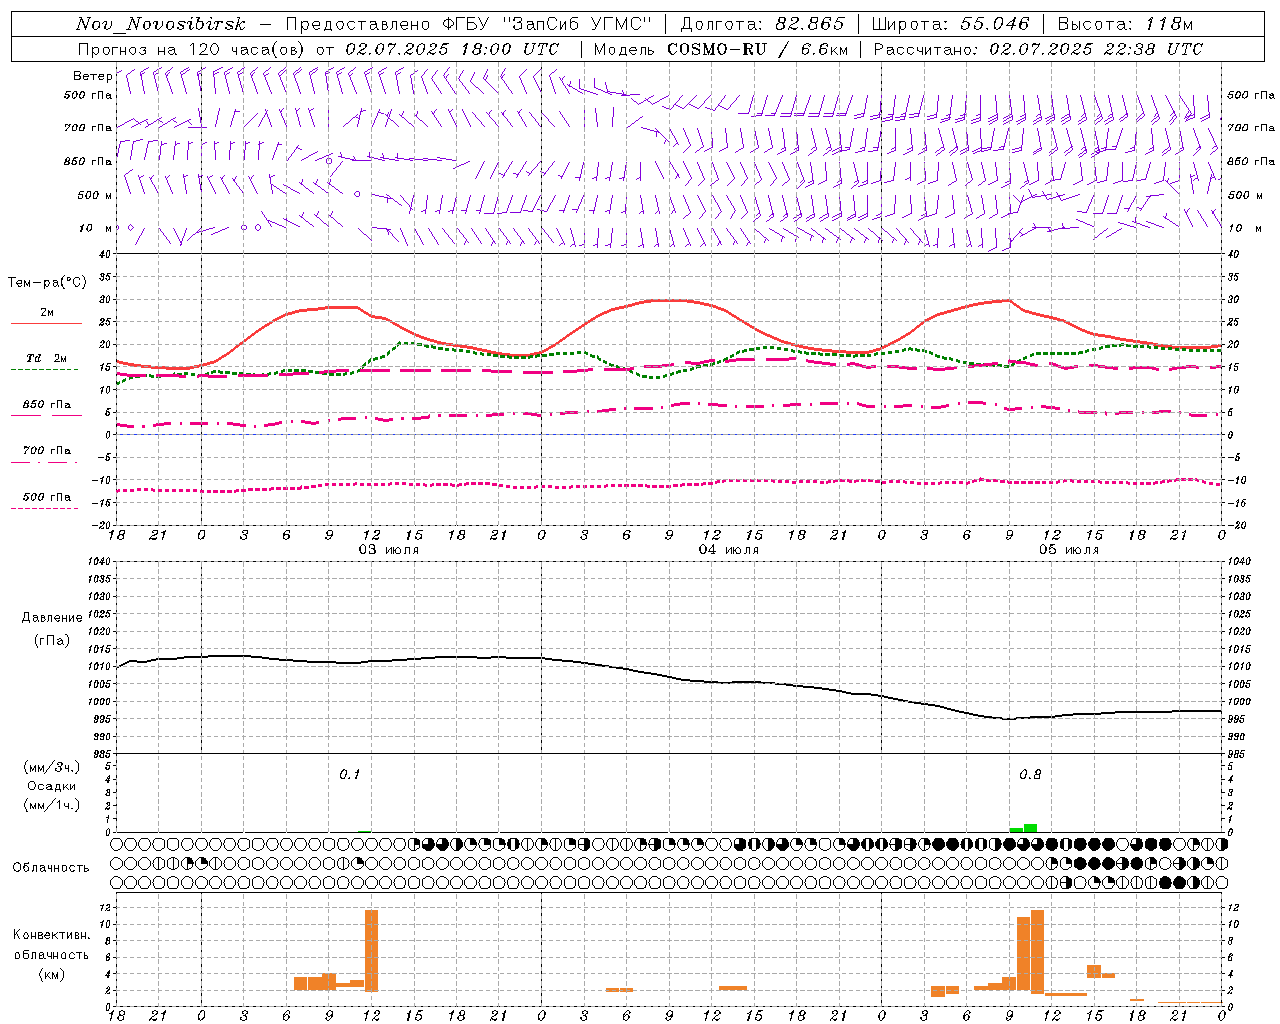Click the 'Конвективн.' convective cloud label
This screenshot has width=1280, height=1024.
[x=51, y=935]
